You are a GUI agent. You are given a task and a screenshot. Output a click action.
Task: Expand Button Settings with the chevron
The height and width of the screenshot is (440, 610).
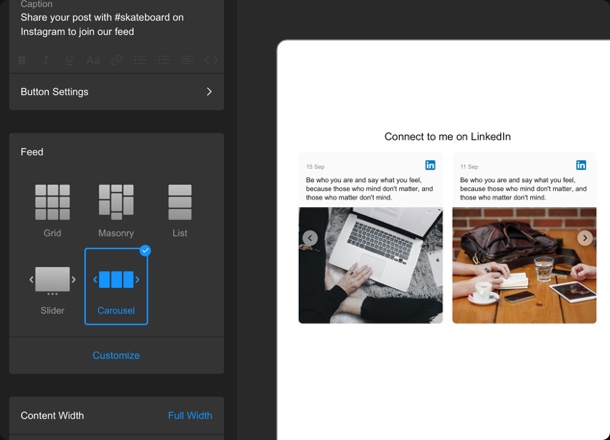tap(209, 92)
